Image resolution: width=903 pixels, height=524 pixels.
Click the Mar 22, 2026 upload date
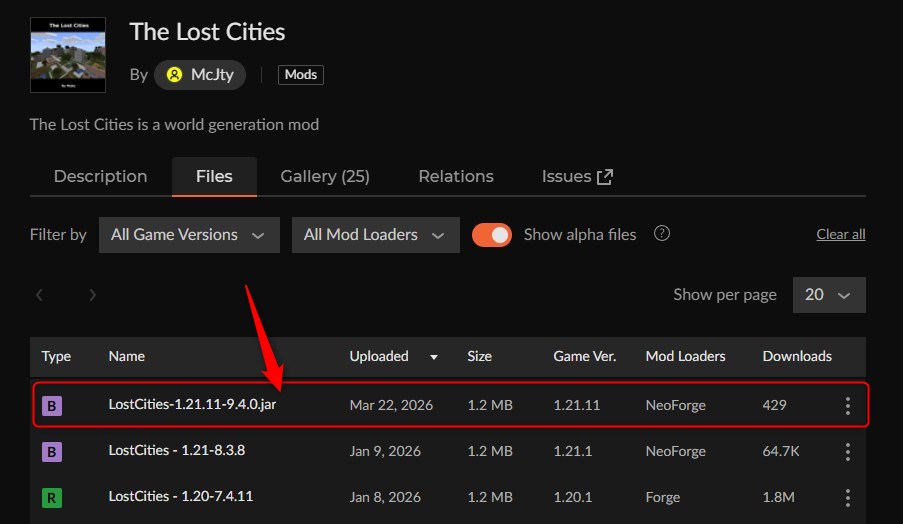click(391, 405)
